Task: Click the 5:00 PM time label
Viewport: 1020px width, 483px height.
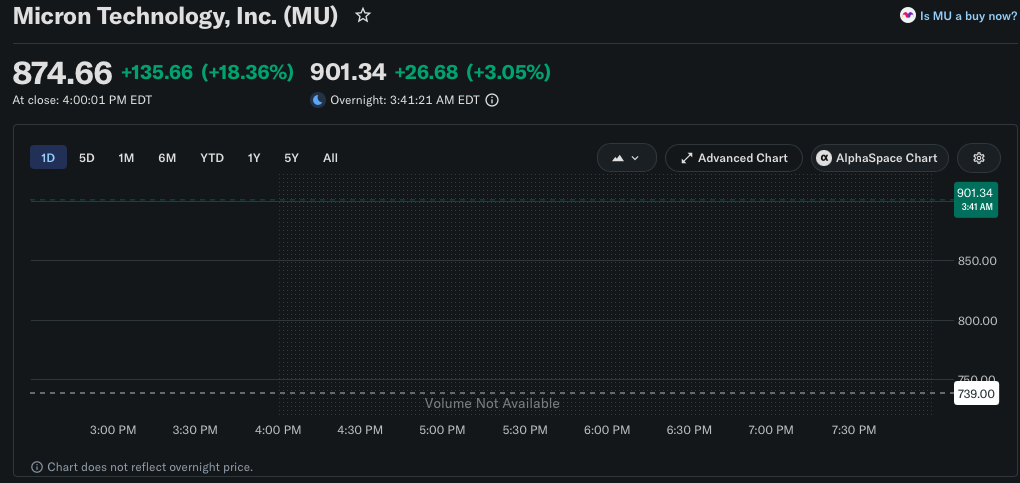Action: pyautogui.click(x=442, y=430)
